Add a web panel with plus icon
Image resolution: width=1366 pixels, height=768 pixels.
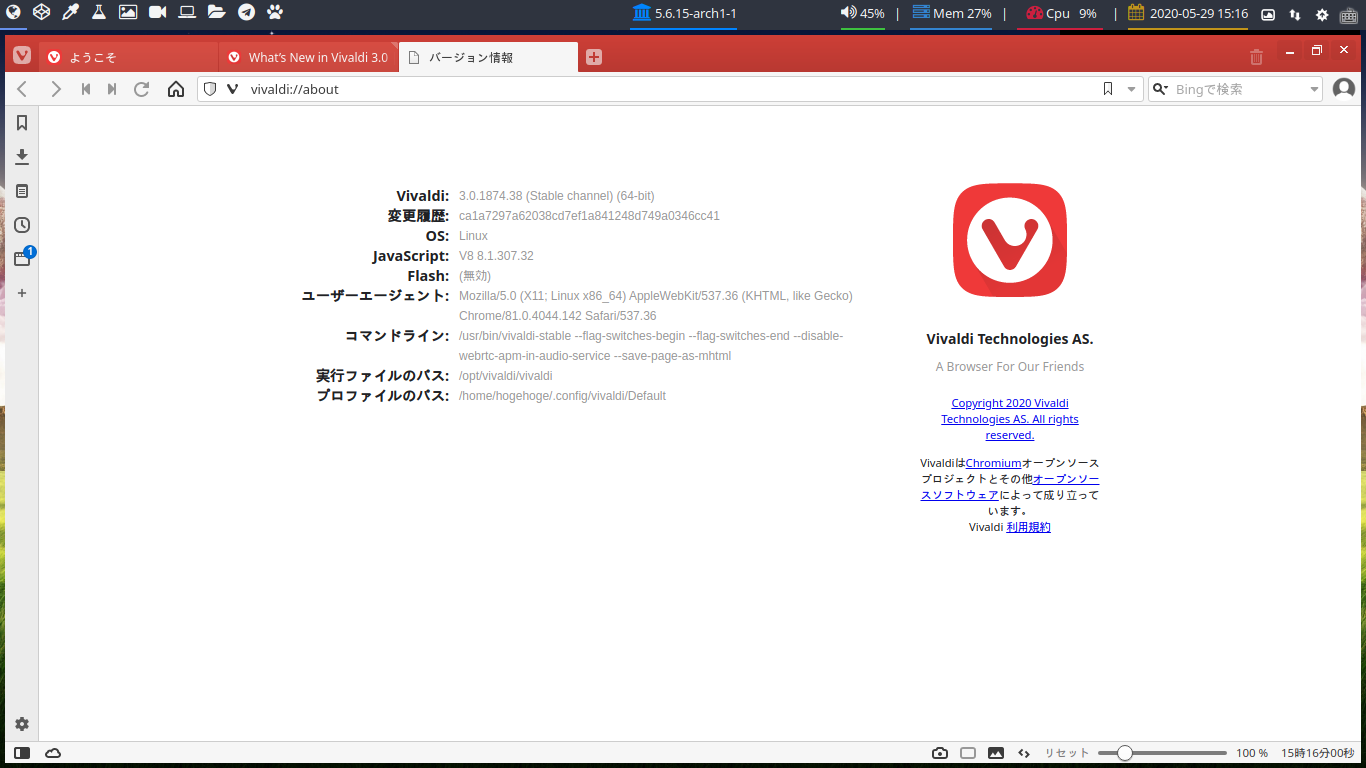point(21,293)
